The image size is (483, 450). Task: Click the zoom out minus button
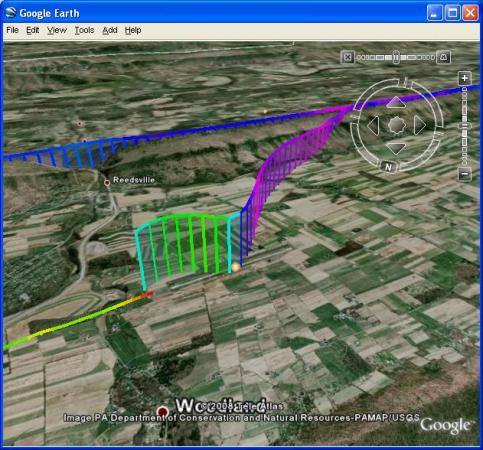coord(465,174)
